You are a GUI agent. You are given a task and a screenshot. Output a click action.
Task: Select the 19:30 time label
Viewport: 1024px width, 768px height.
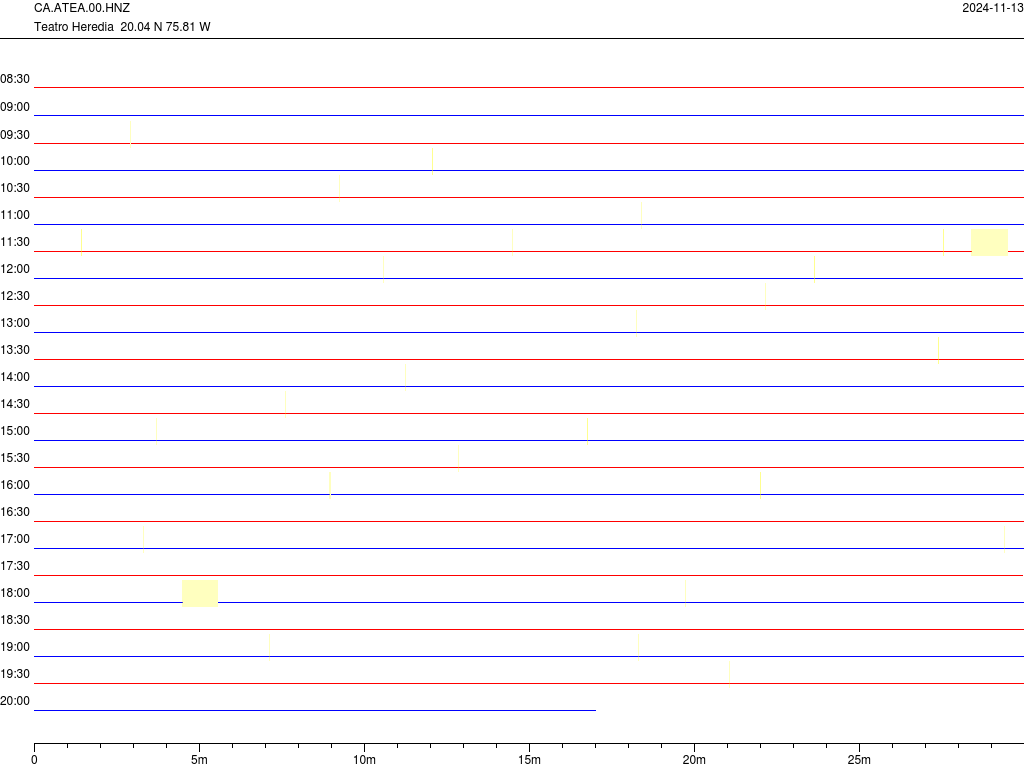tap(15, 674)
